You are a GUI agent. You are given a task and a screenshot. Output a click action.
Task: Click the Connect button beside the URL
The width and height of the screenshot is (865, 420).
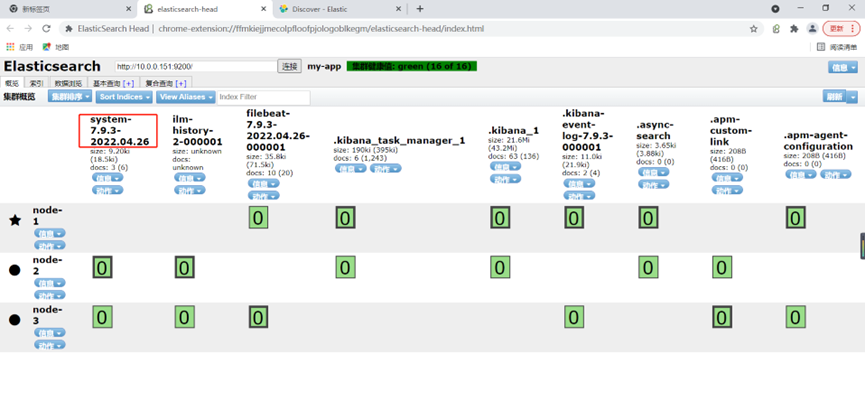tap(290, 66)
